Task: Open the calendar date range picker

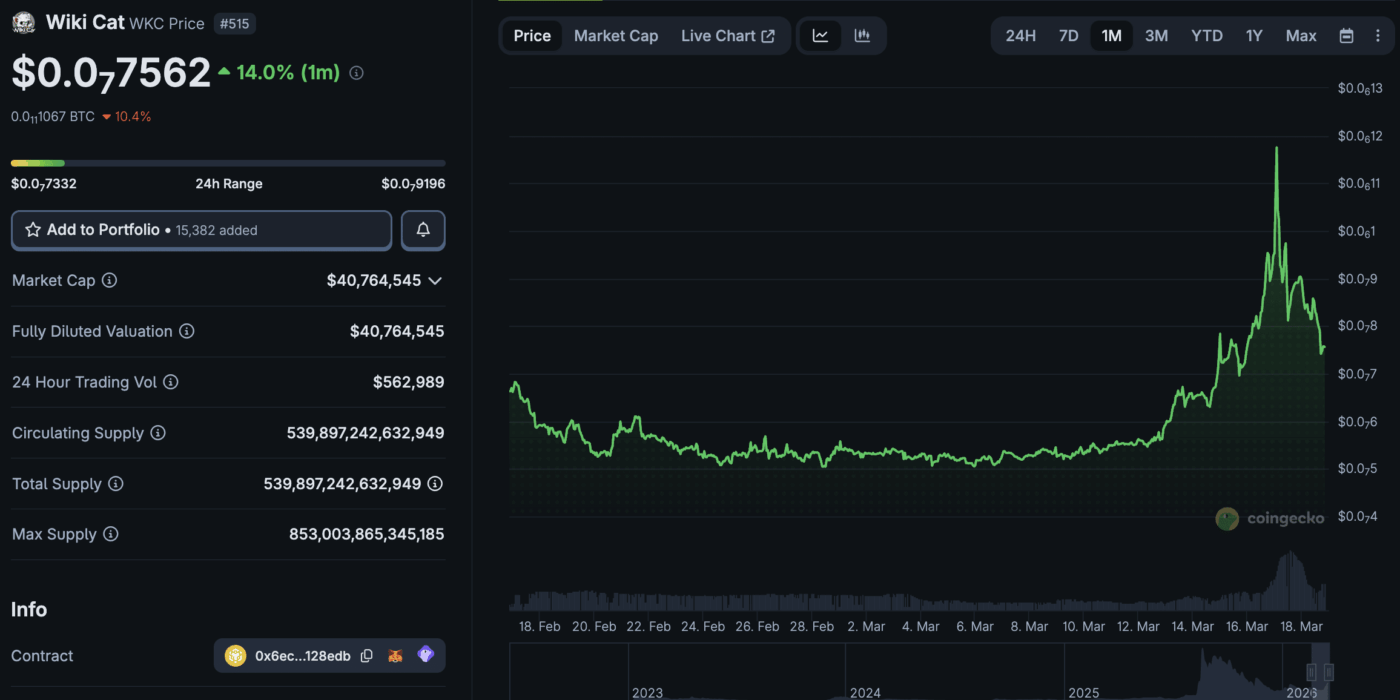Action: (x=1346, y=36)
